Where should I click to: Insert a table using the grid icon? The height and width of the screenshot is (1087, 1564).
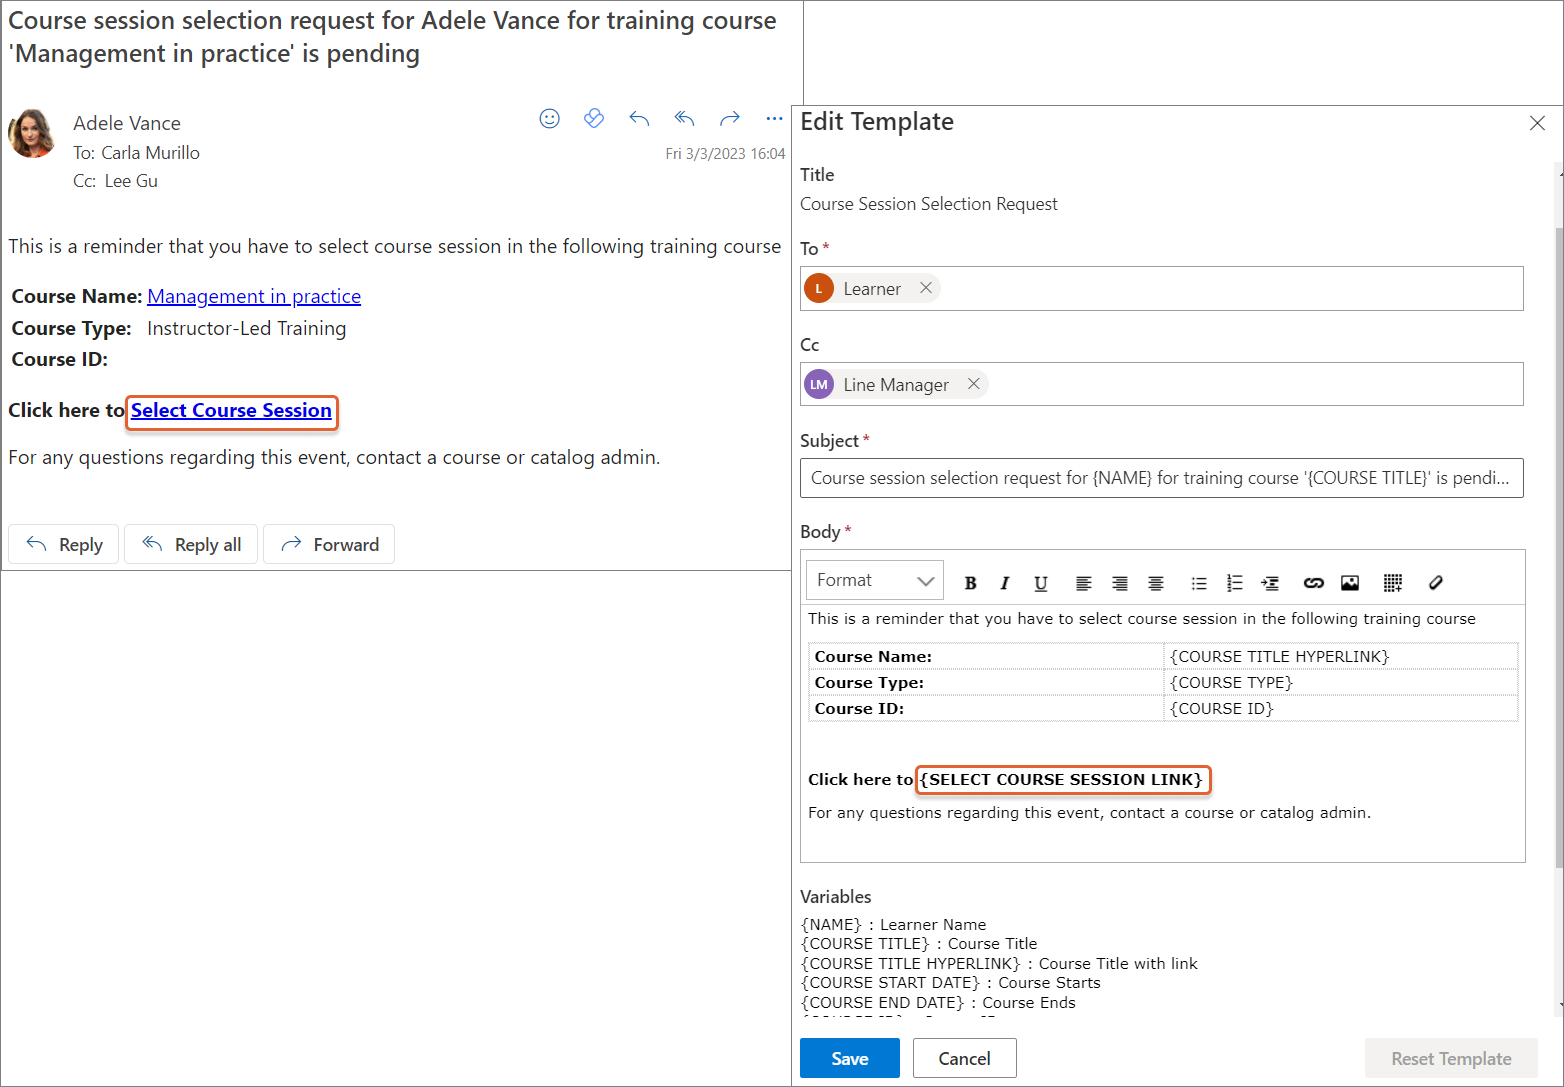coord(1392,583)
